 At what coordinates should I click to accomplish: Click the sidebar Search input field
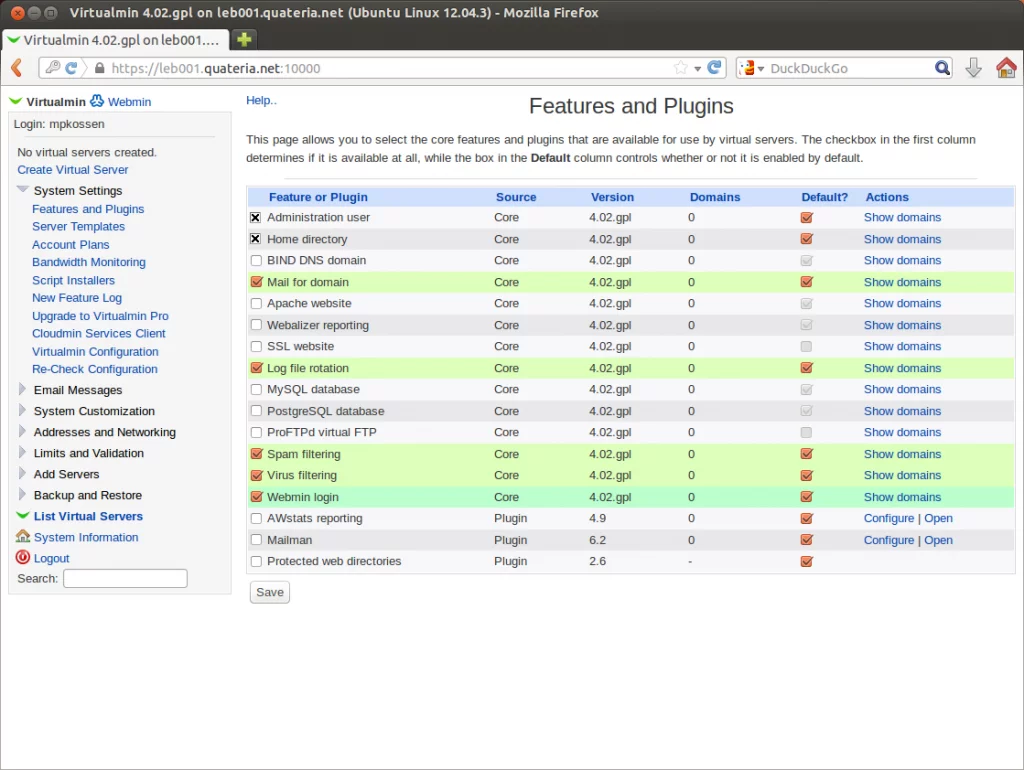coord(125,578)
